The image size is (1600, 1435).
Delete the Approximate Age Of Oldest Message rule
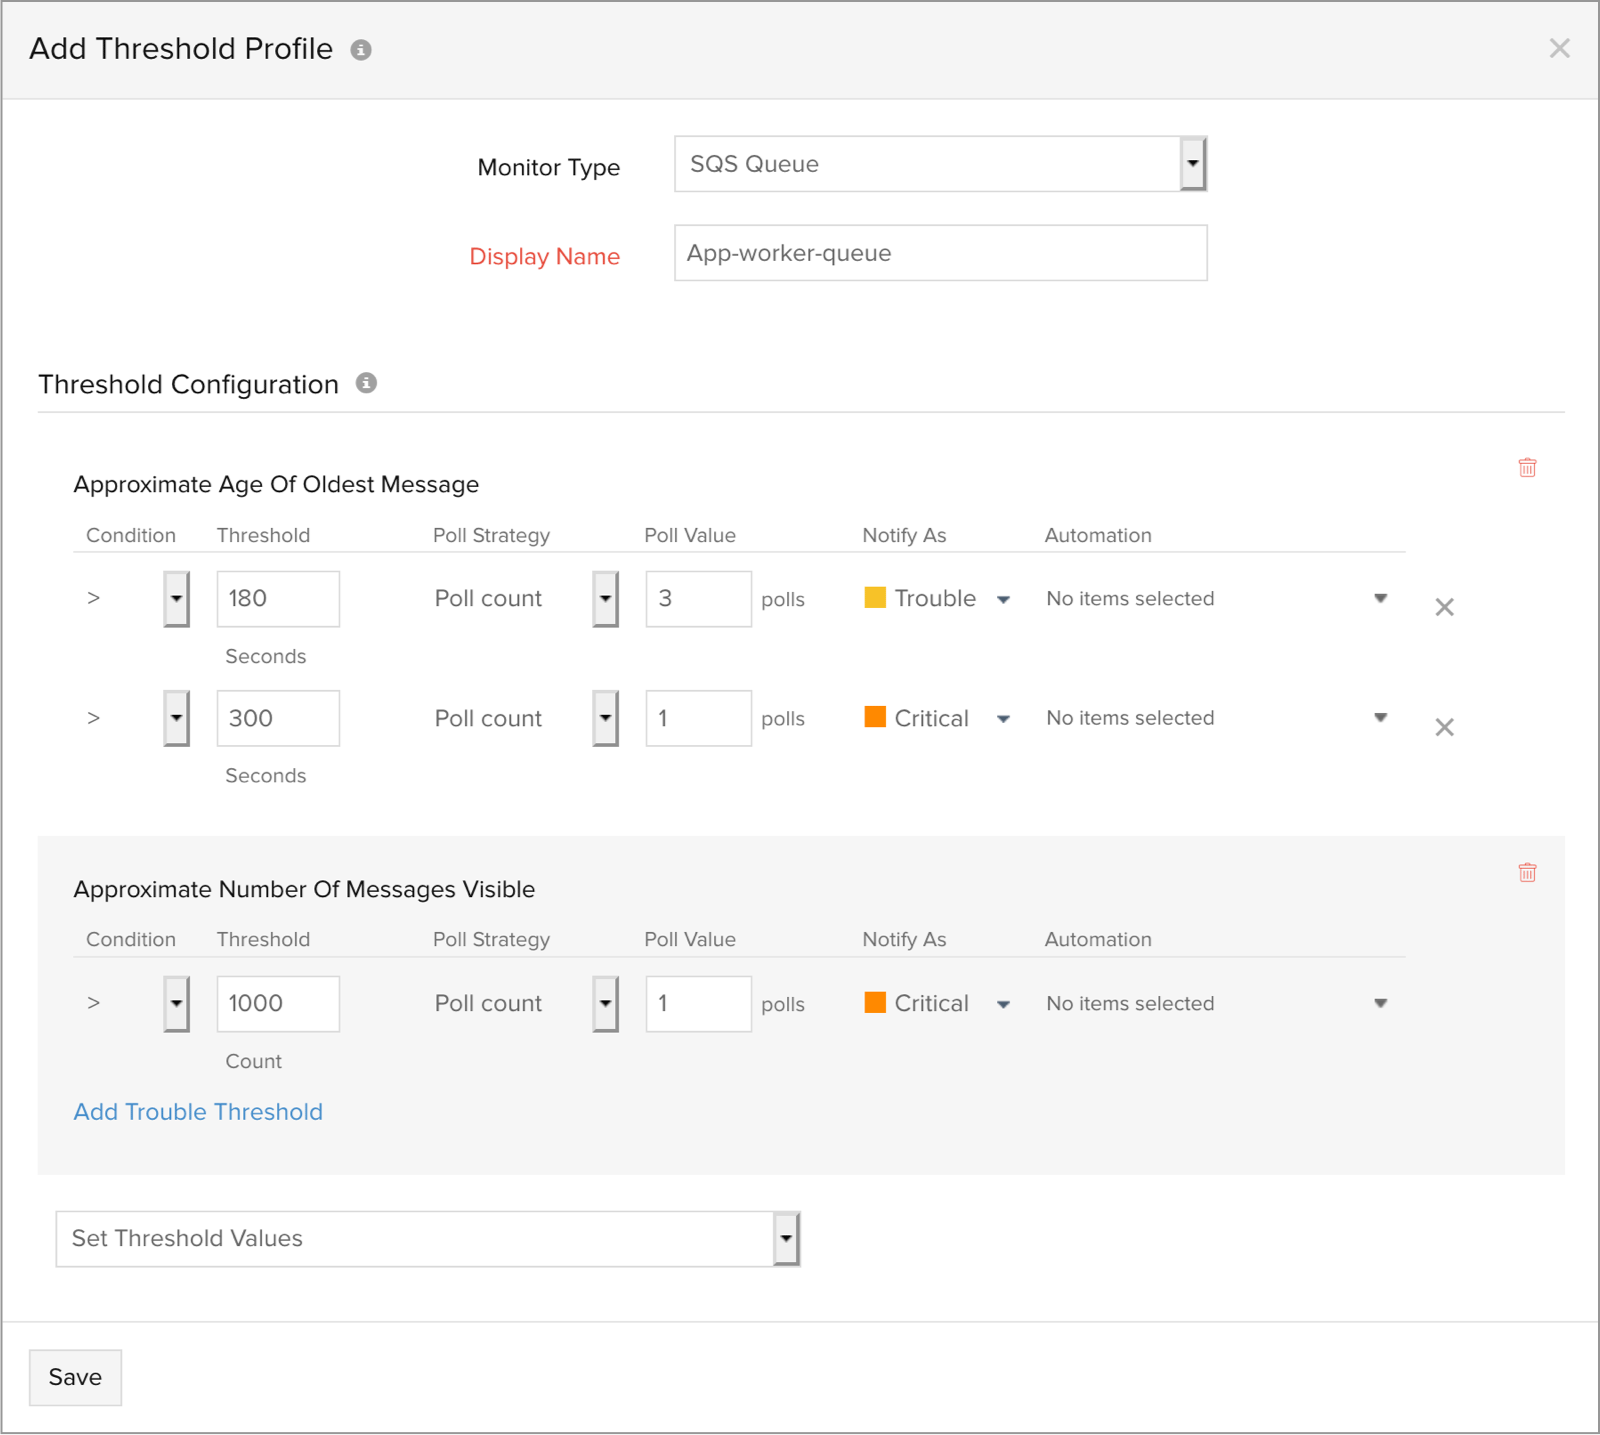pyautogui.click(x=1527, y=467)
